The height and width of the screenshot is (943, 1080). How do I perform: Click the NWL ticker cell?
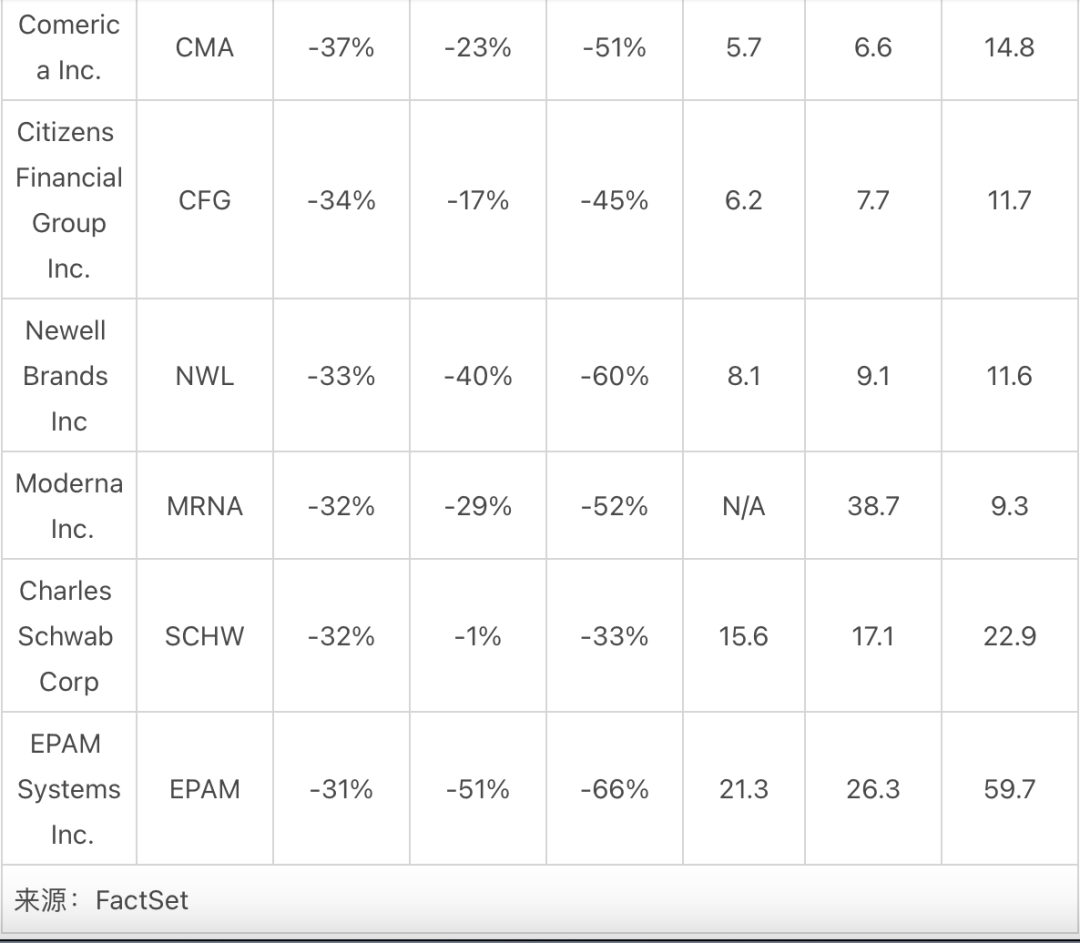tap(205, 376)
